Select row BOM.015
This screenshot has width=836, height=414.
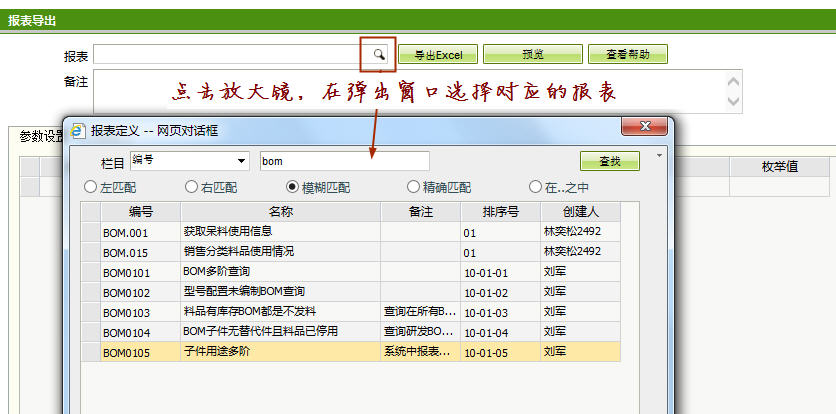[x=351, y=252]
